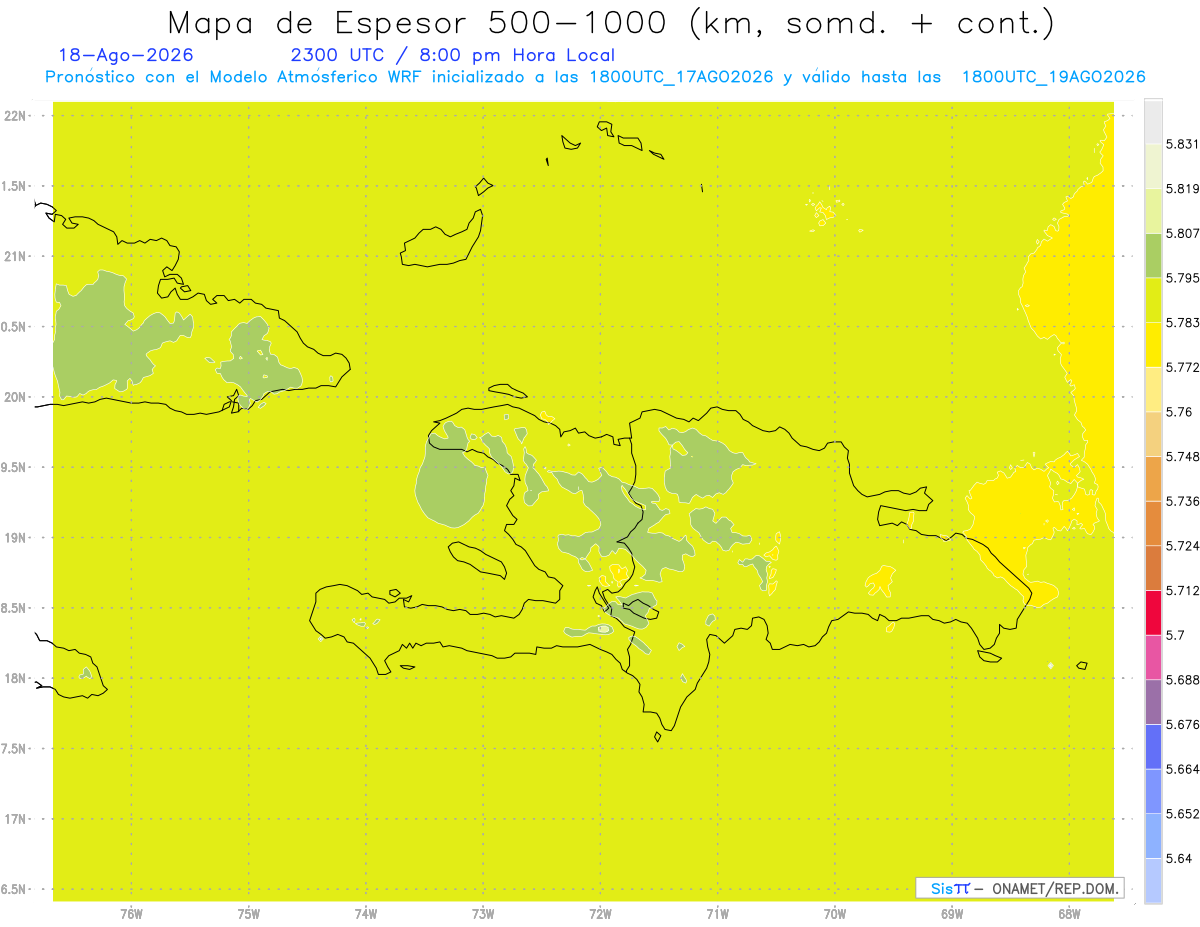Click the time text '2300 UTC / 8:00 pm Hora Local'
Screen dimensions: 1200x927
452,55
